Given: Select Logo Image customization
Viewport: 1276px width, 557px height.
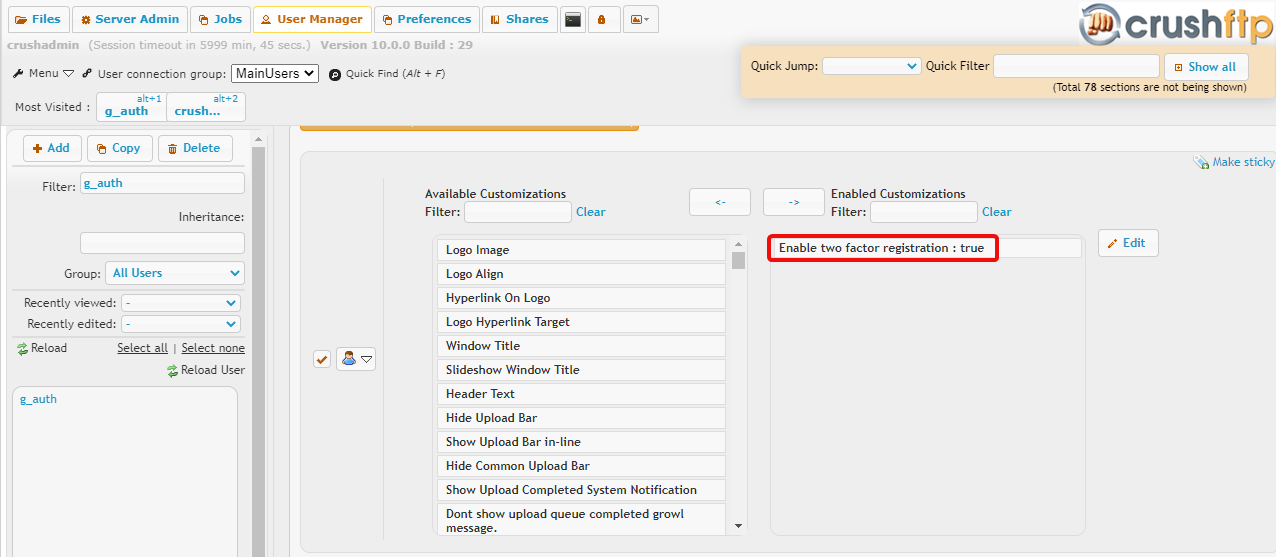Looking at the screenshot, I should coord(581,250).
